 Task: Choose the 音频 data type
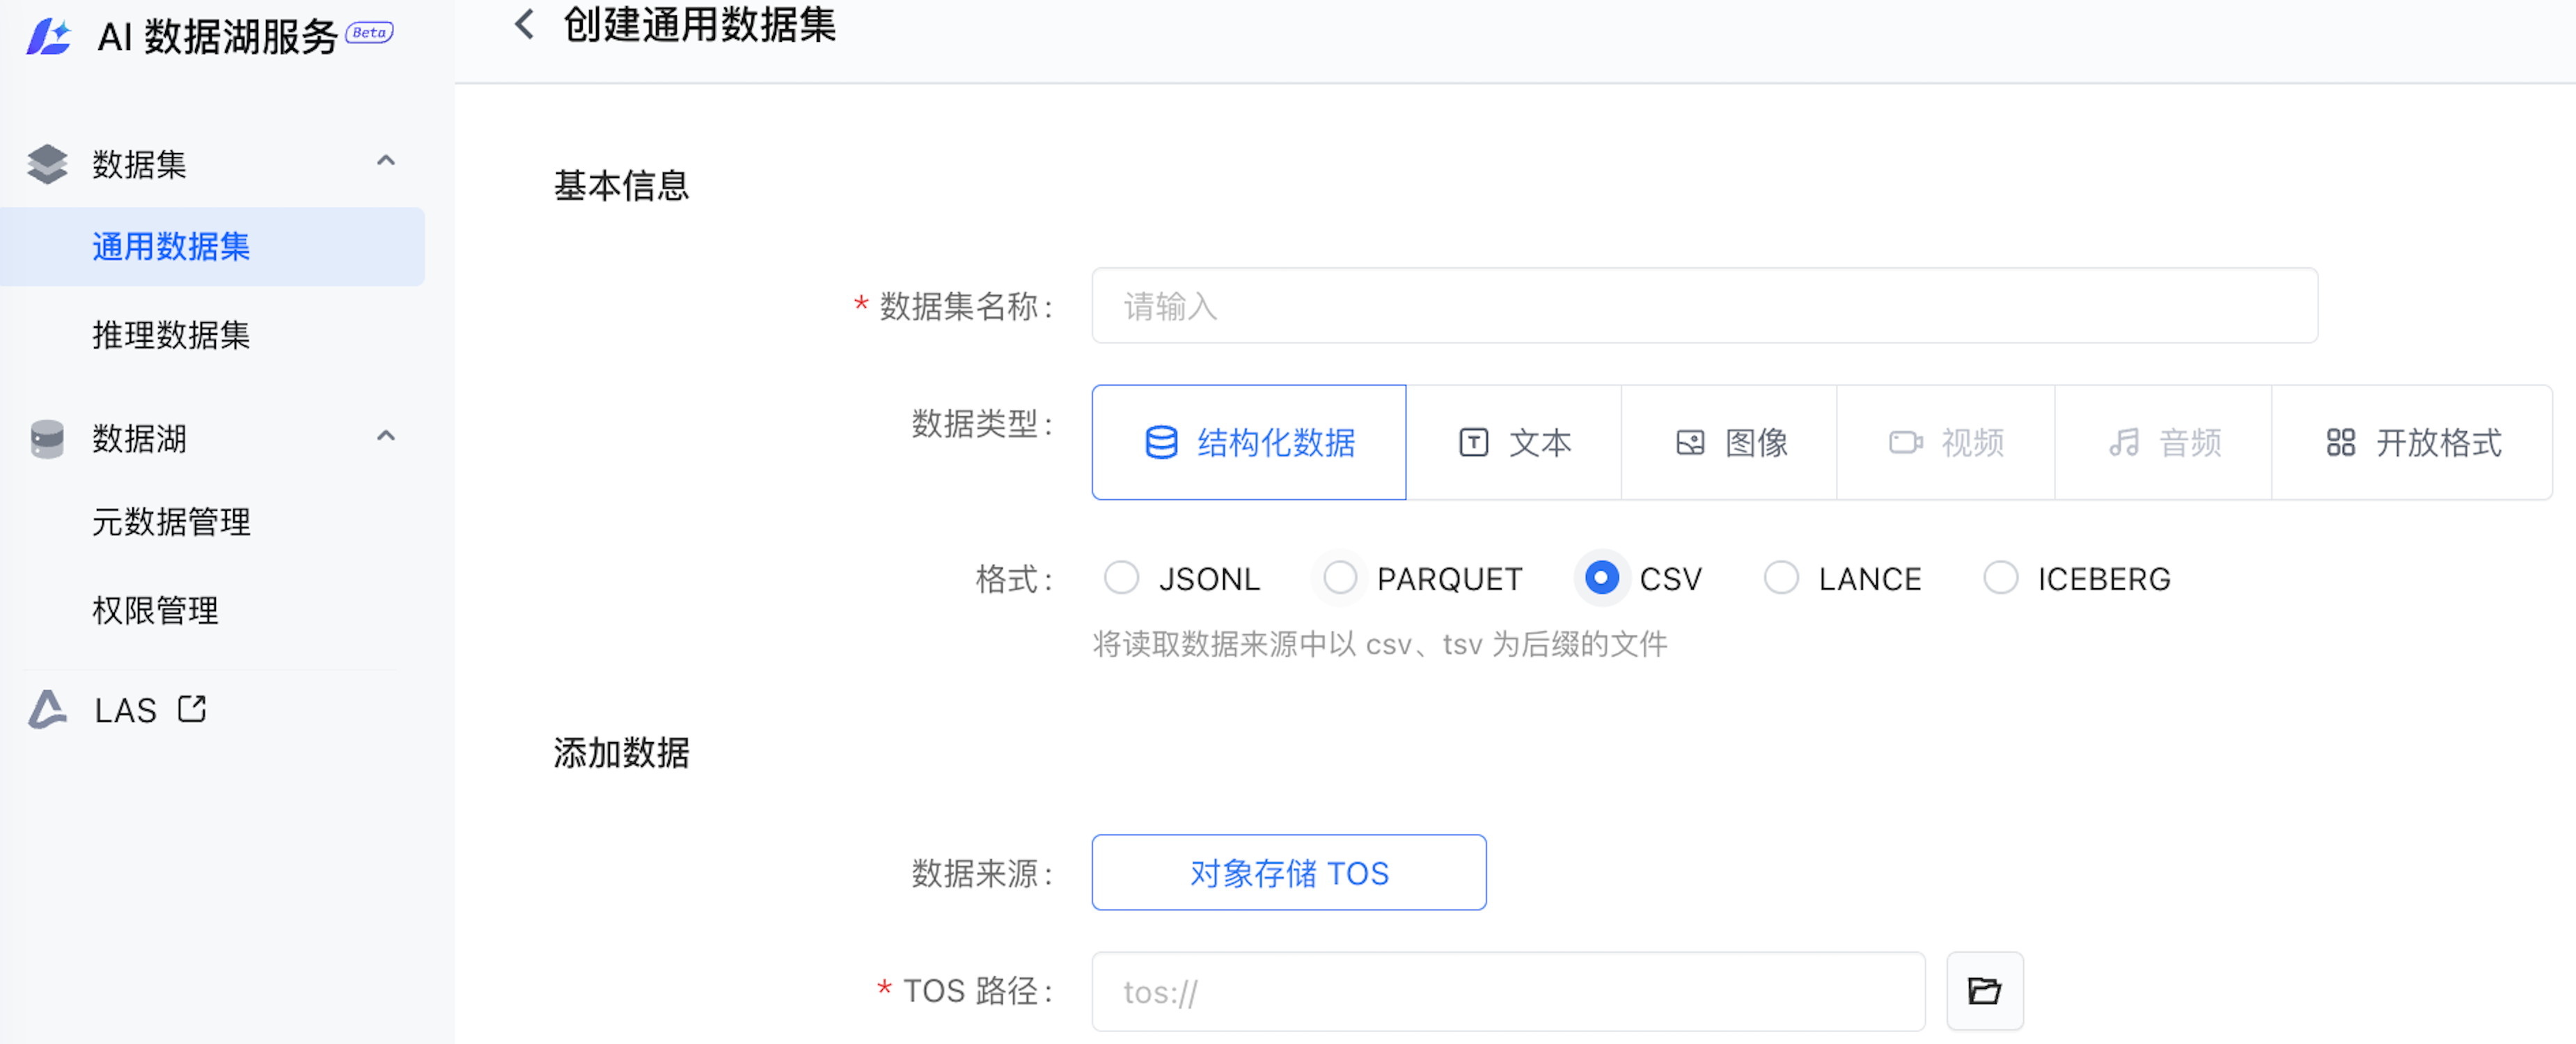(2164, 442)
